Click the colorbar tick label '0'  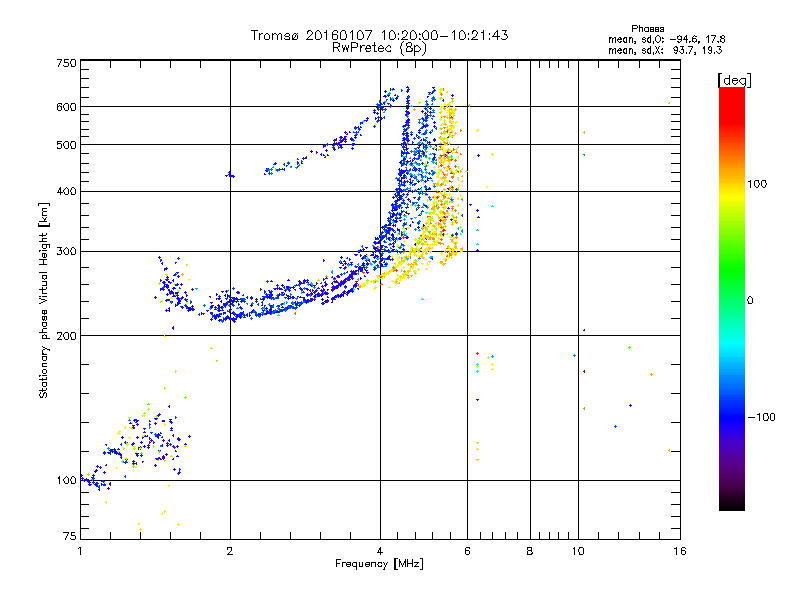pyautogui.click(x=749, y=301)
